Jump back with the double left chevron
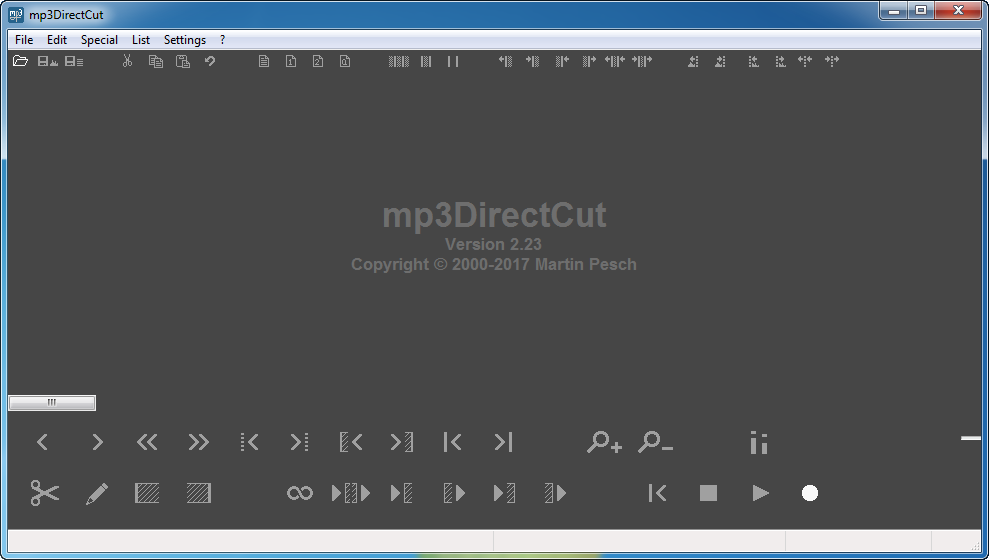 (x=147, y=442)
